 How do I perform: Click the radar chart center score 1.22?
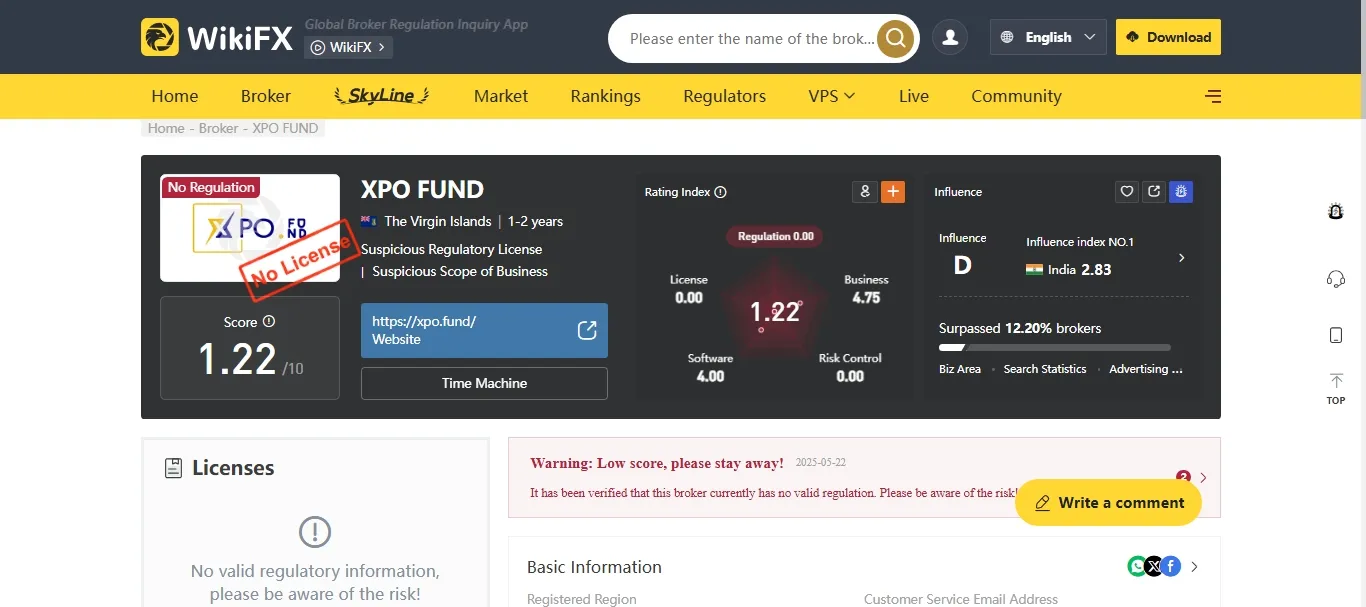click(775, 312)
